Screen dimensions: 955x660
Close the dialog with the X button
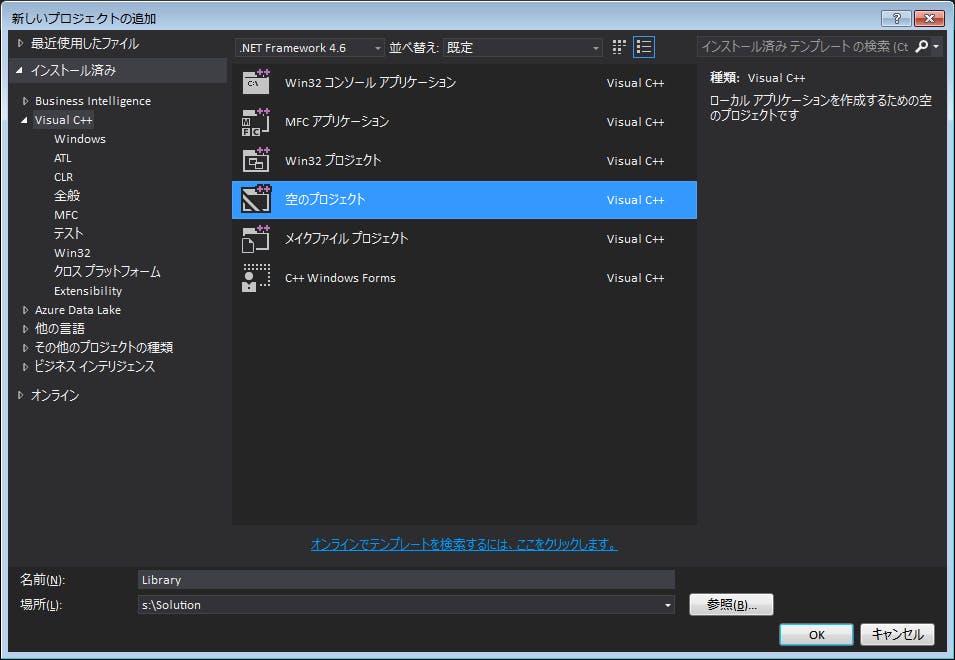929,18
